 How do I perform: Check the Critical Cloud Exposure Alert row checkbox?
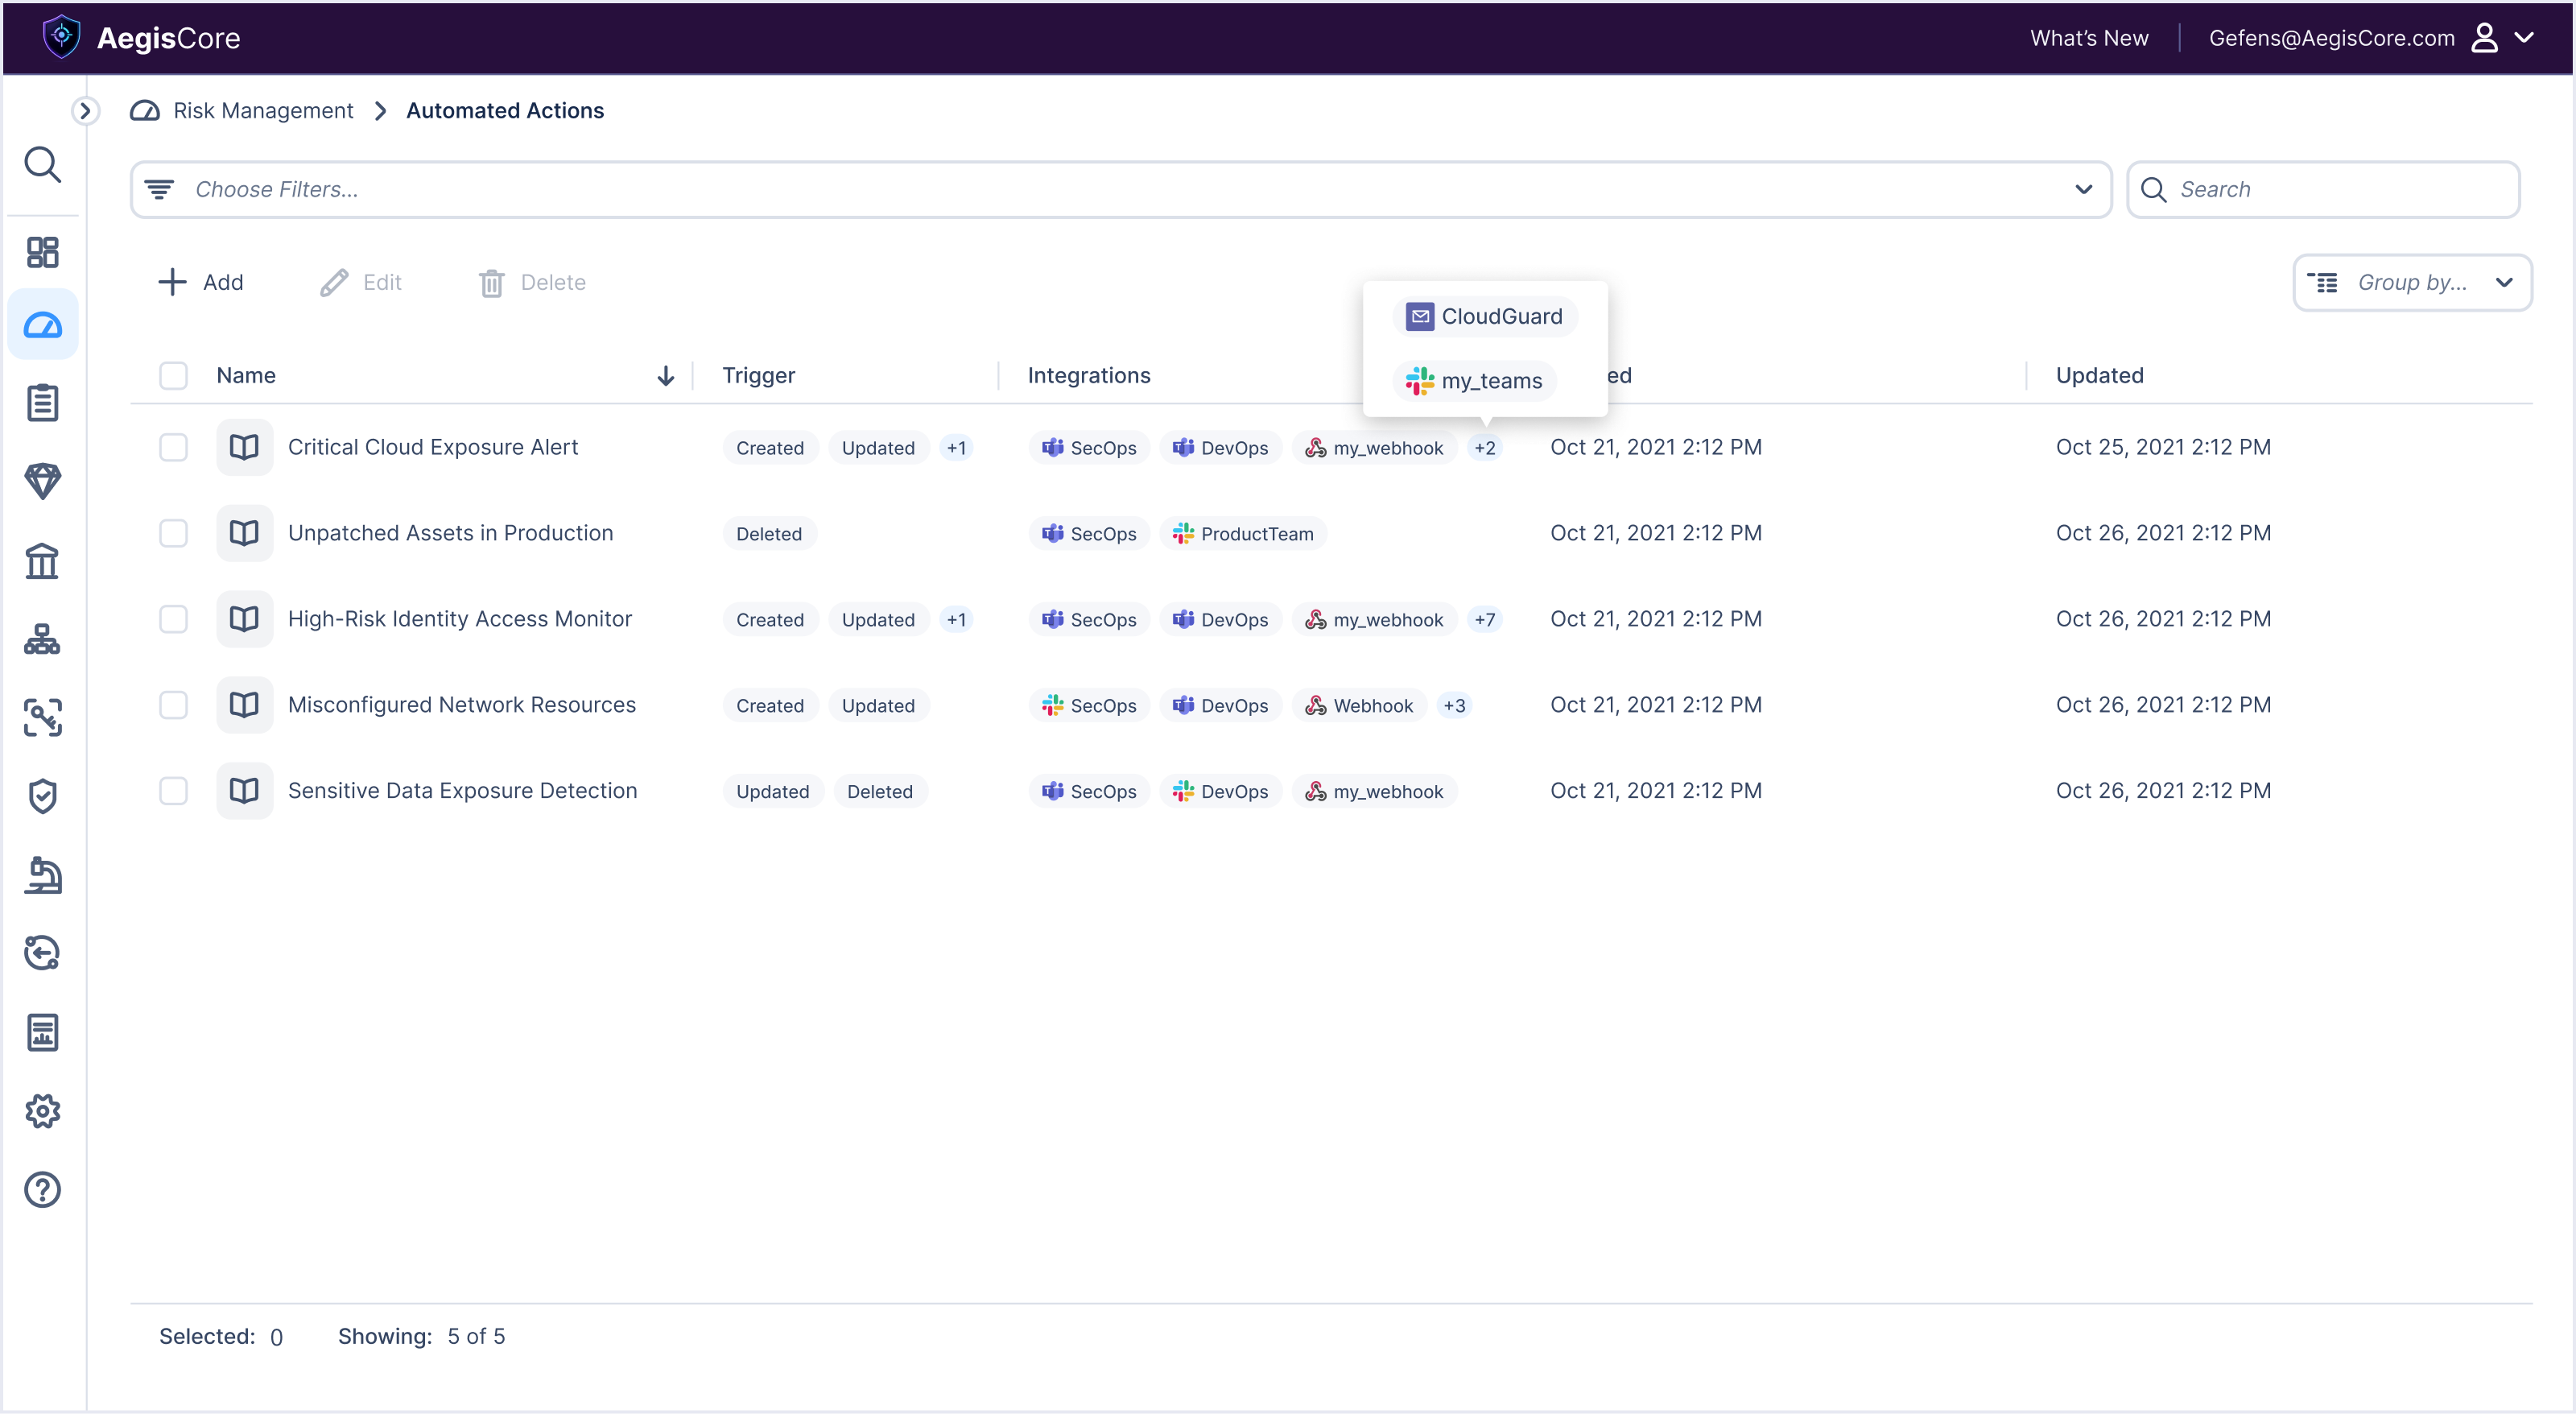point(173,447)
